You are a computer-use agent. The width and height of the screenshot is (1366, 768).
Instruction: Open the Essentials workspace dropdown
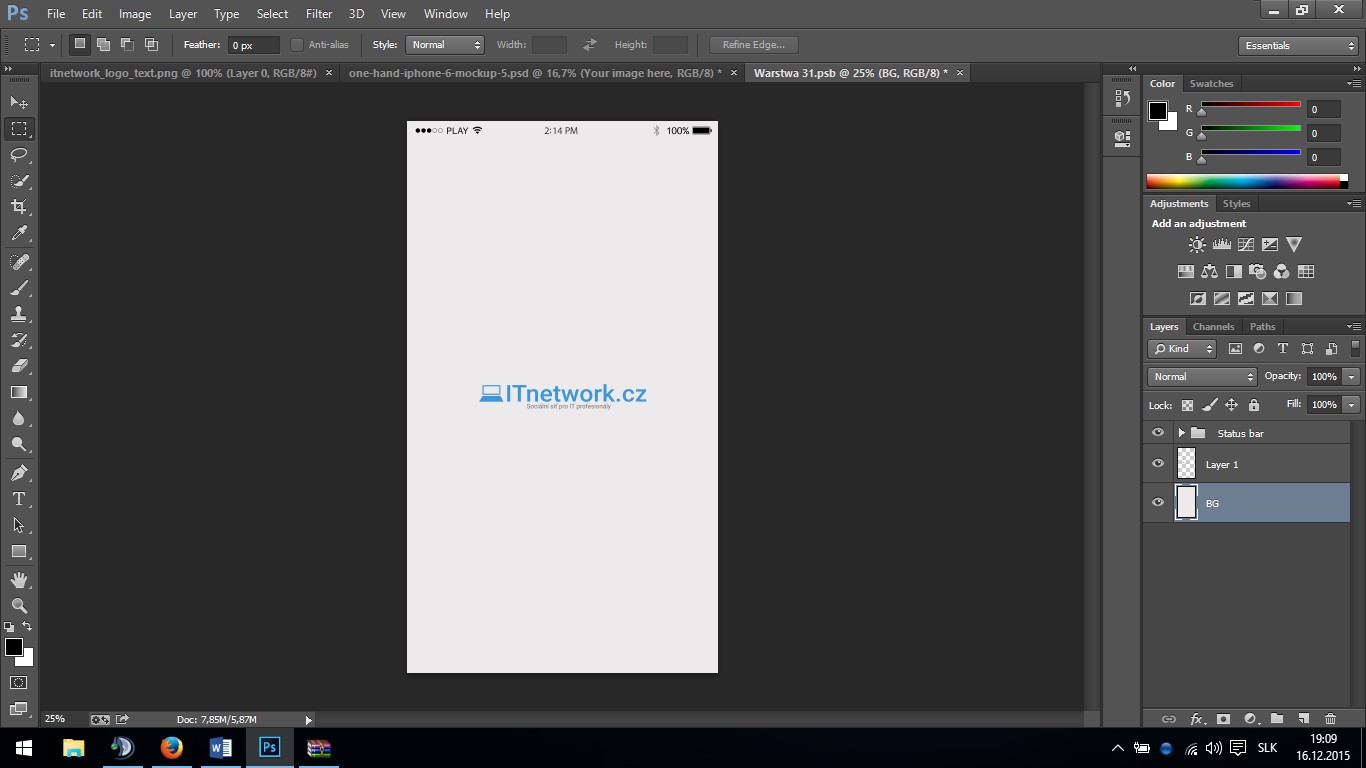(x=1297, y=46)
